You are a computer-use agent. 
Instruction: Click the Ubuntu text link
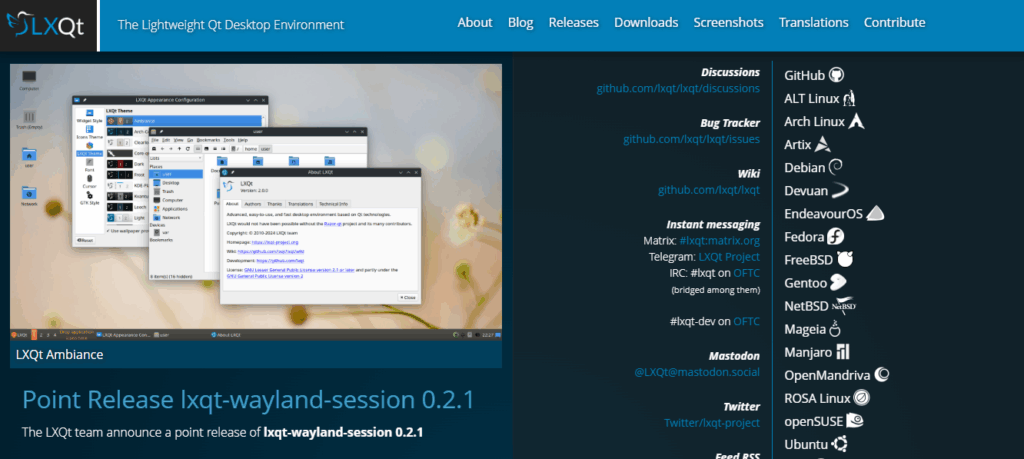tap(806, 445)
